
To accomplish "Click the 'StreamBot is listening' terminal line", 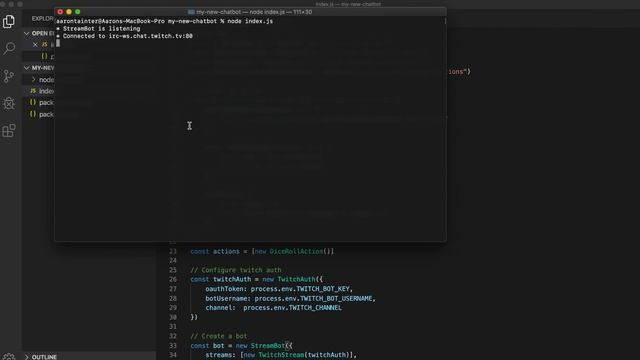I will click(98, 29).
